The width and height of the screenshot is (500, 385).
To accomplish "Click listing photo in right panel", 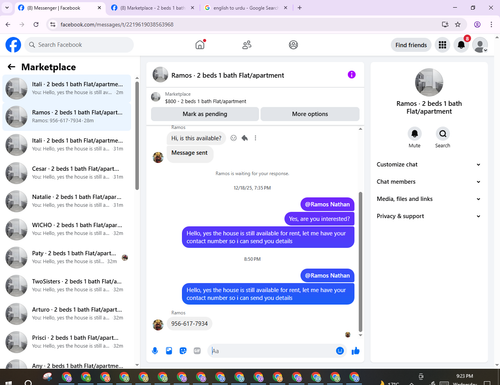I will 429,82.
